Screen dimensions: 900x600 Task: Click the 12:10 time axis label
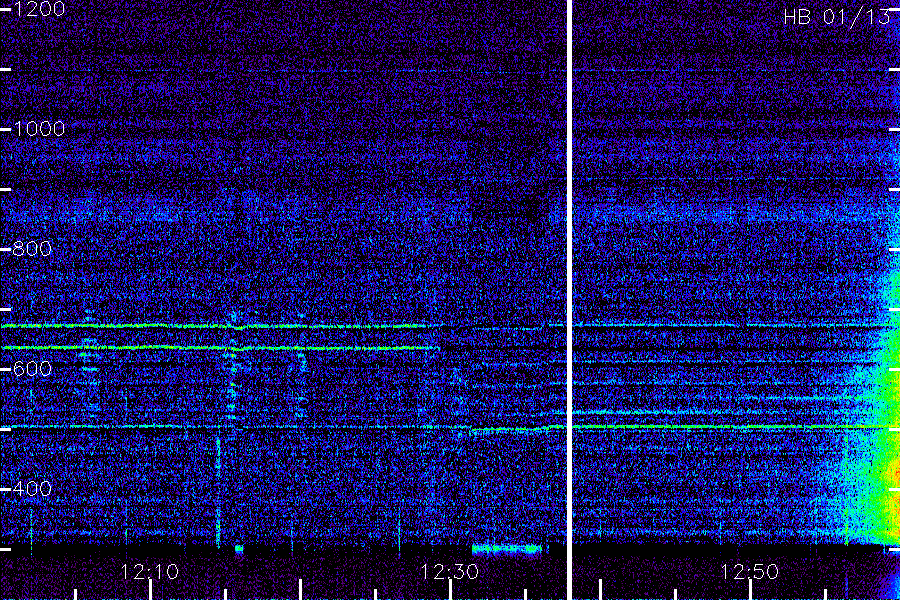[150, 572]
